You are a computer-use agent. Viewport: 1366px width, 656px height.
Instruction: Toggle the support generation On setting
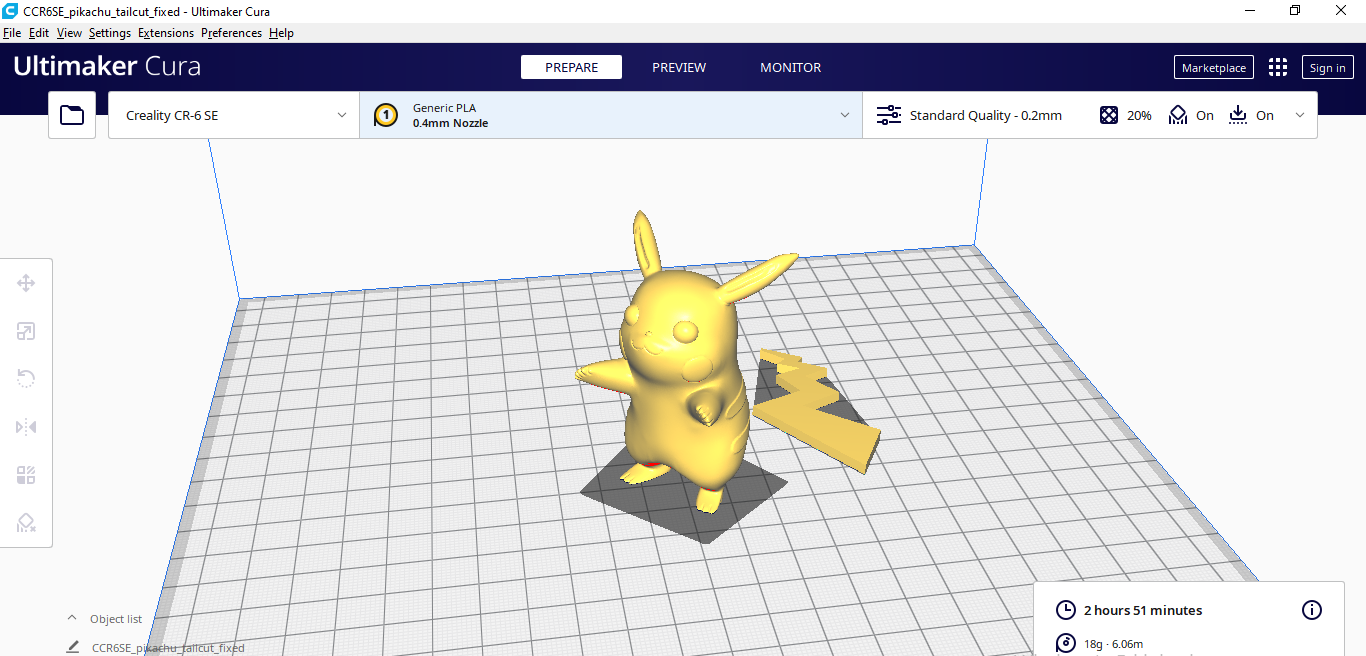point(1191,115)
